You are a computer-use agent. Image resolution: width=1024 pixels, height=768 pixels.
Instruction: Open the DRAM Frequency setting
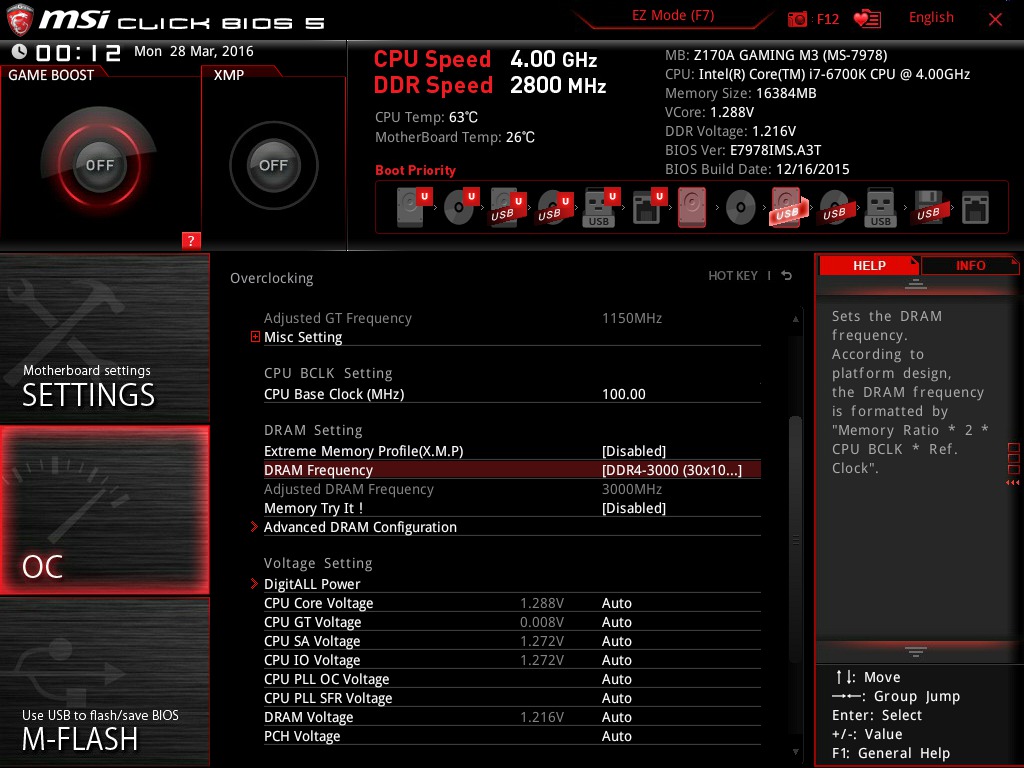coord(318,469)
